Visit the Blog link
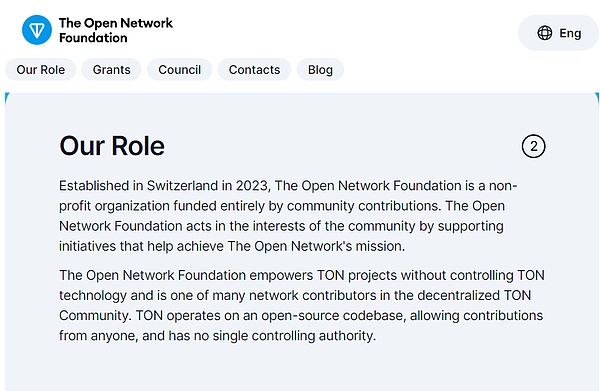Viewport: 600px width, 391px height. click(x=320, y=70)
